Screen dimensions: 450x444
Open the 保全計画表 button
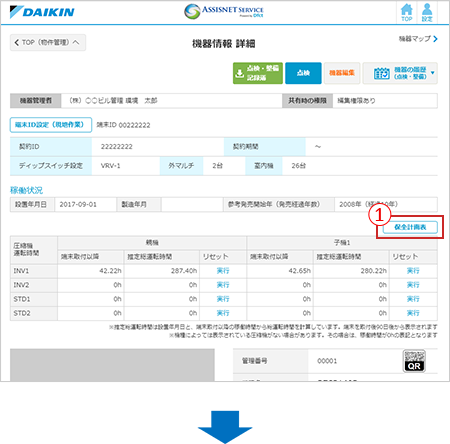pyautogui.click(x=410, y=227)
